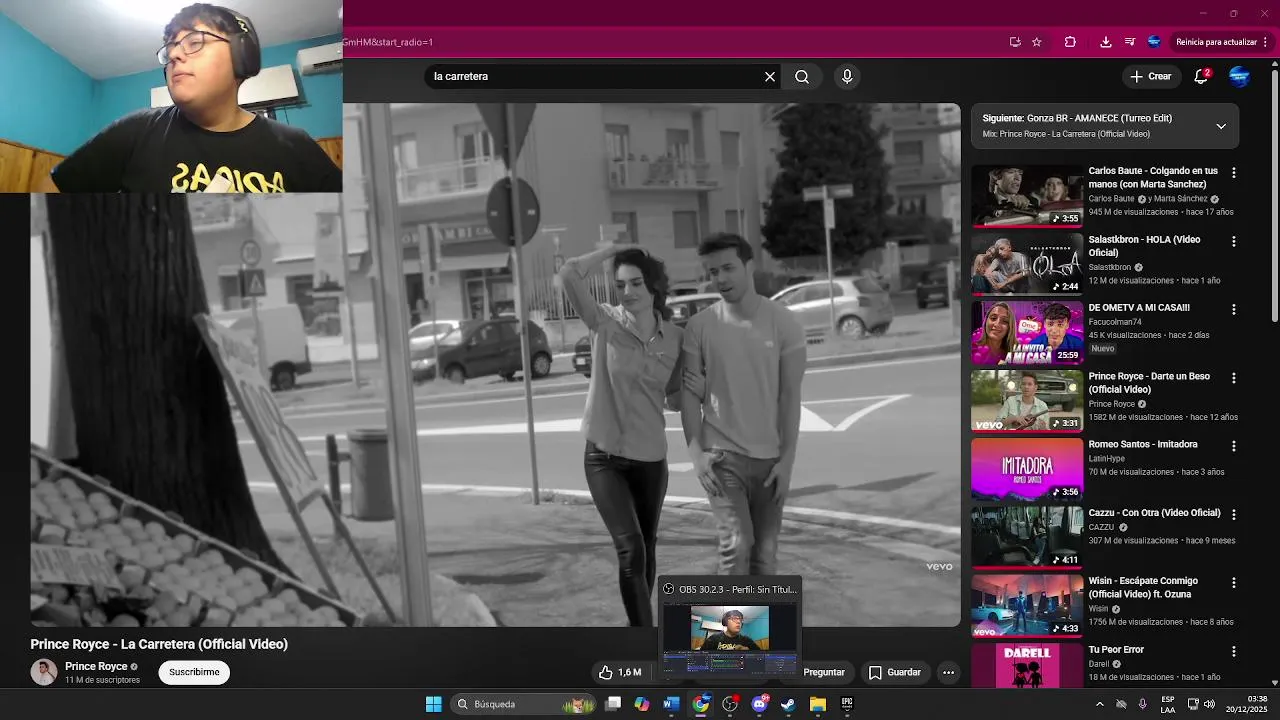
Task: Click the browser profile avatar in toolbar
Action: click(x=1154, y=42)
